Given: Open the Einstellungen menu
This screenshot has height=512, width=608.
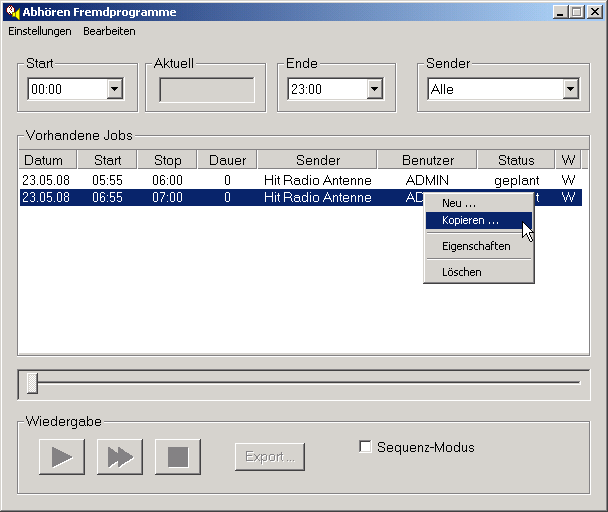Looking at the screenshot, I should pos(40,31).
